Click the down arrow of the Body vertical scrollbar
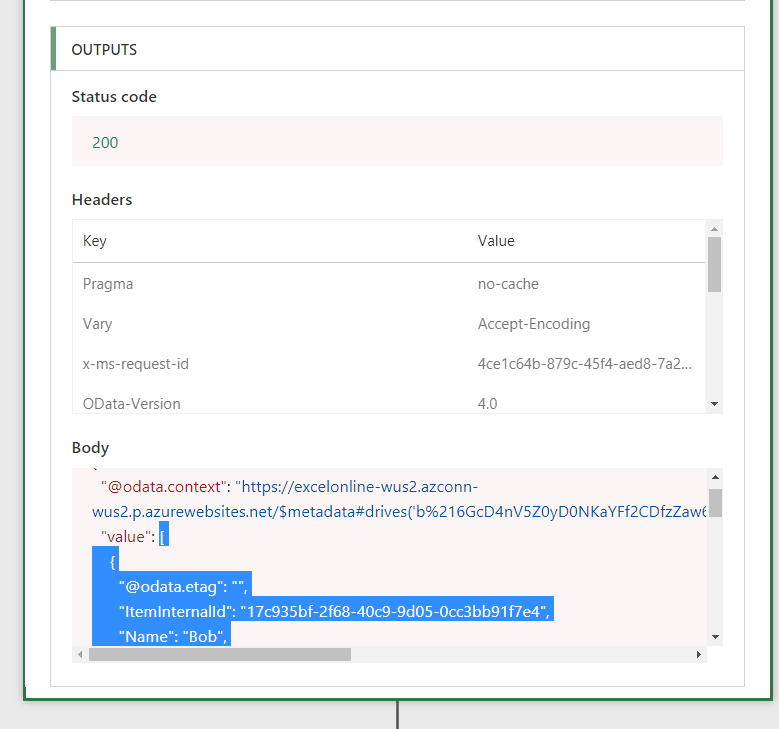 pyautogui.click(x=714, y=636)
